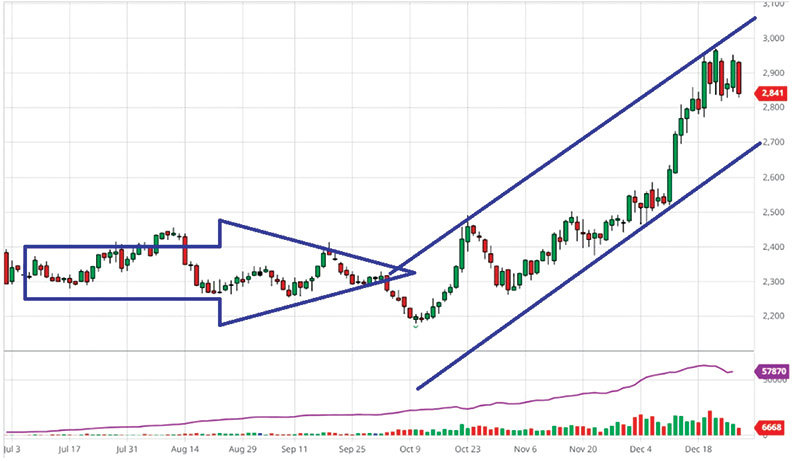Viewport: 800px width, 461px height.
Task: Select the 2,800 price axis label
Action: pos(772,108)
